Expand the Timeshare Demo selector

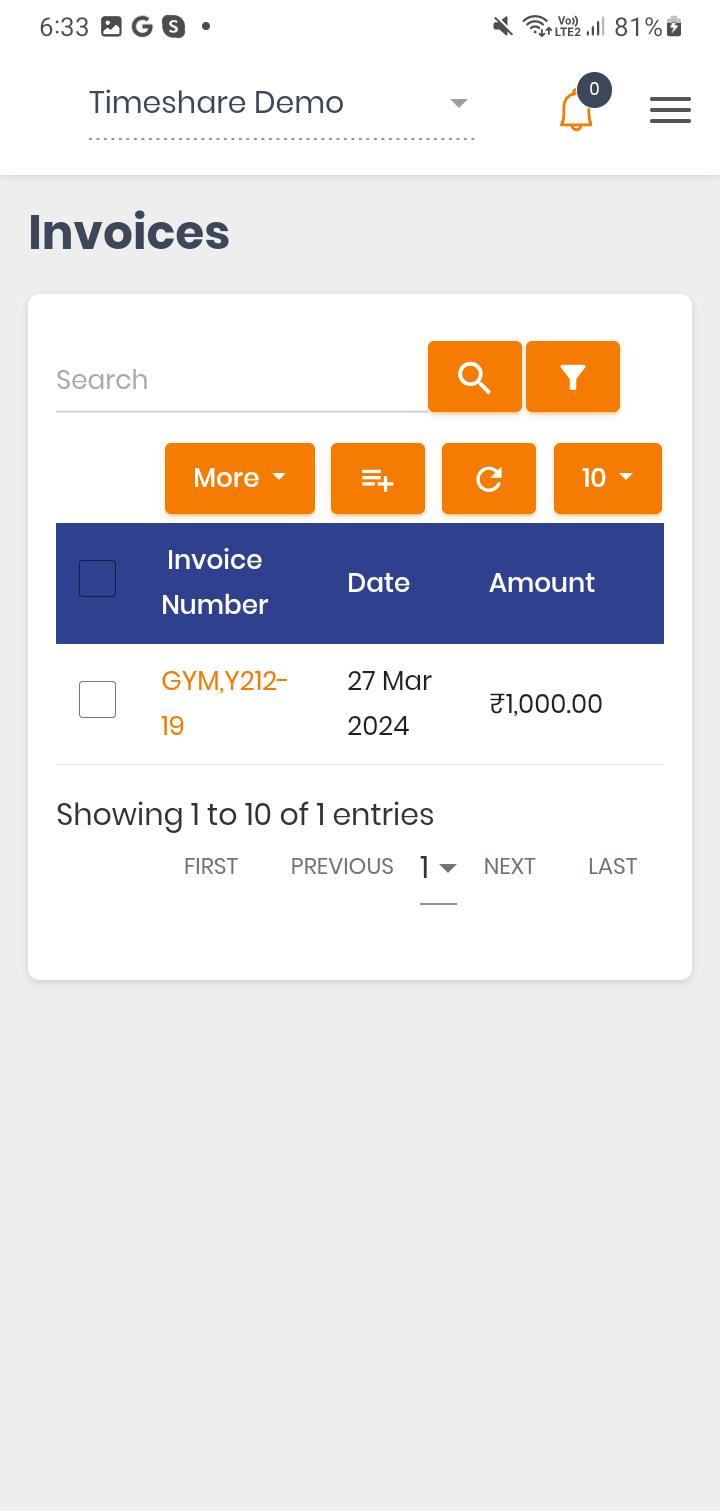tap(281, 104)
